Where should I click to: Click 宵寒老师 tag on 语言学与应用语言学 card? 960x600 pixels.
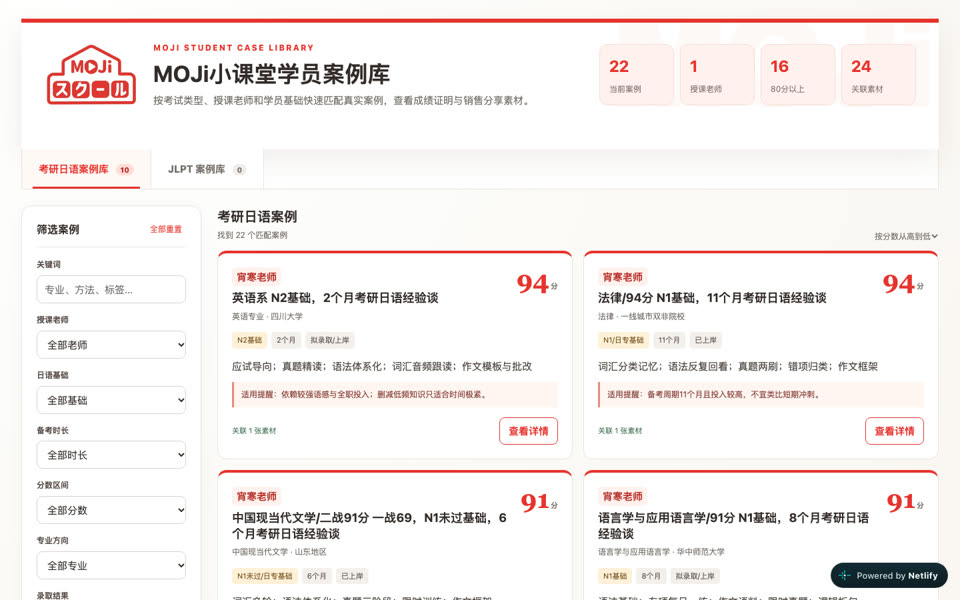623,497
